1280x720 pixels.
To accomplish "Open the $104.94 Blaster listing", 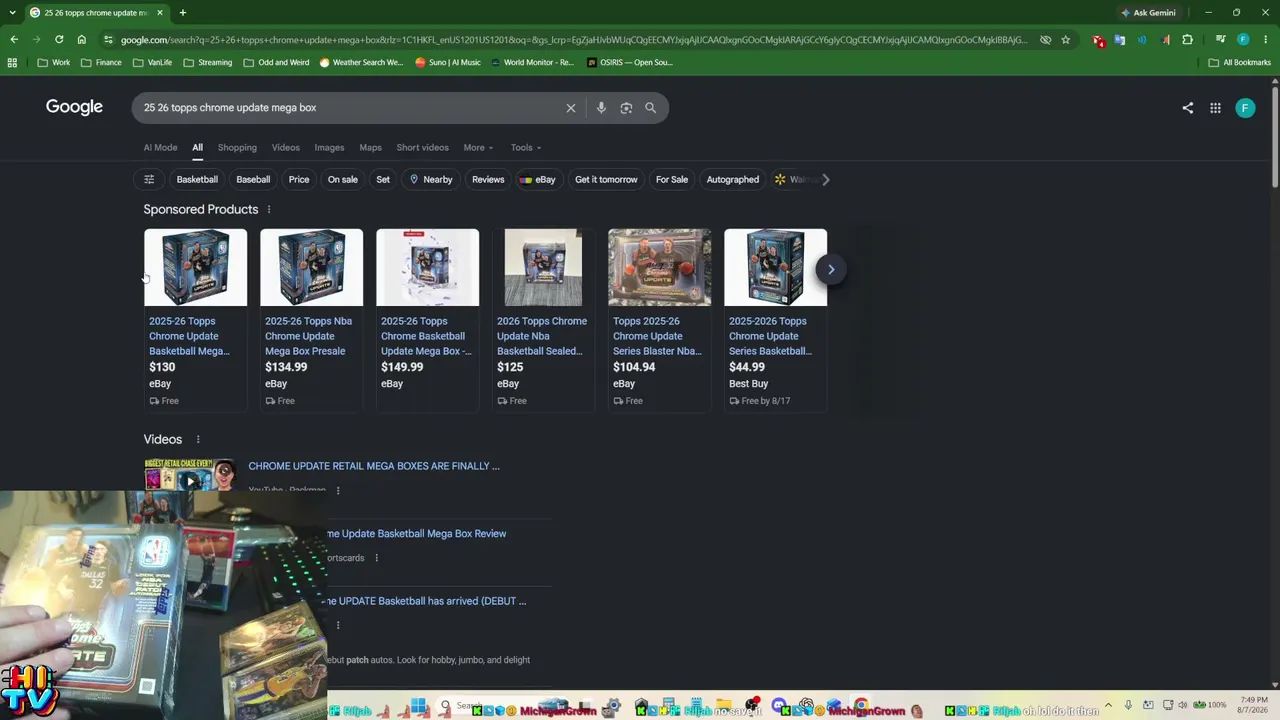I will click(x=659, y=319).
